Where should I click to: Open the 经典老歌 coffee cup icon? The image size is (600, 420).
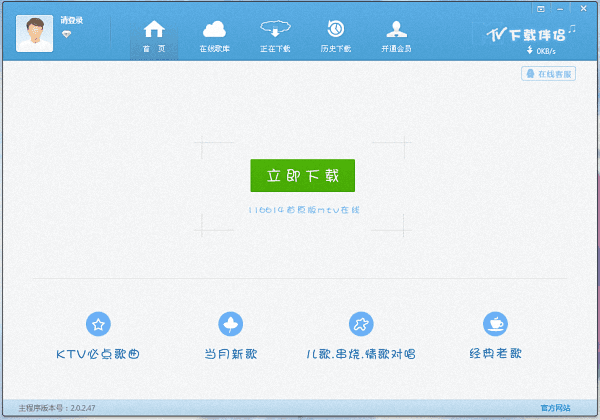click(x=494, y=323)
